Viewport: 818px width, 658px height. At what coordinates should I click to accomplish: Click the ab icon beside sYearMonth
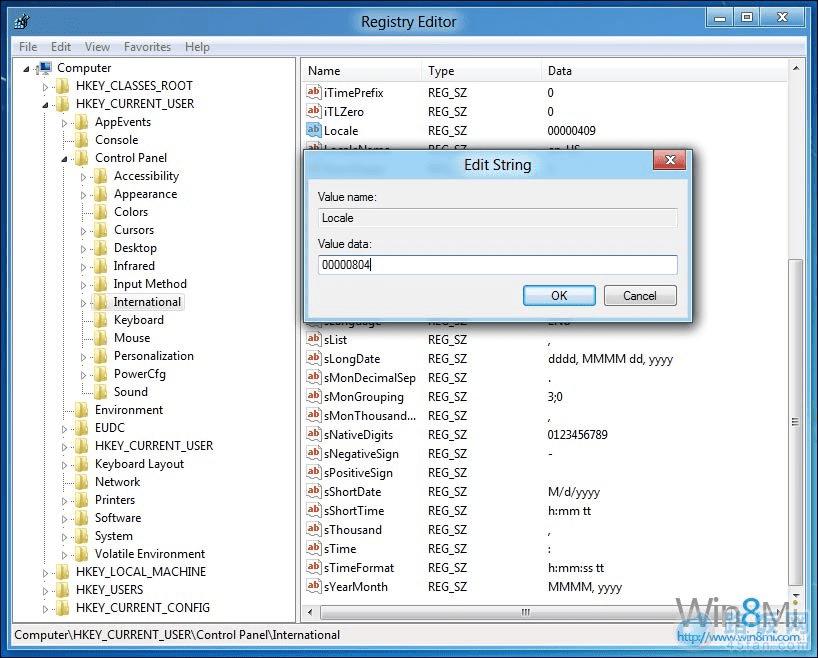(314, 587)
